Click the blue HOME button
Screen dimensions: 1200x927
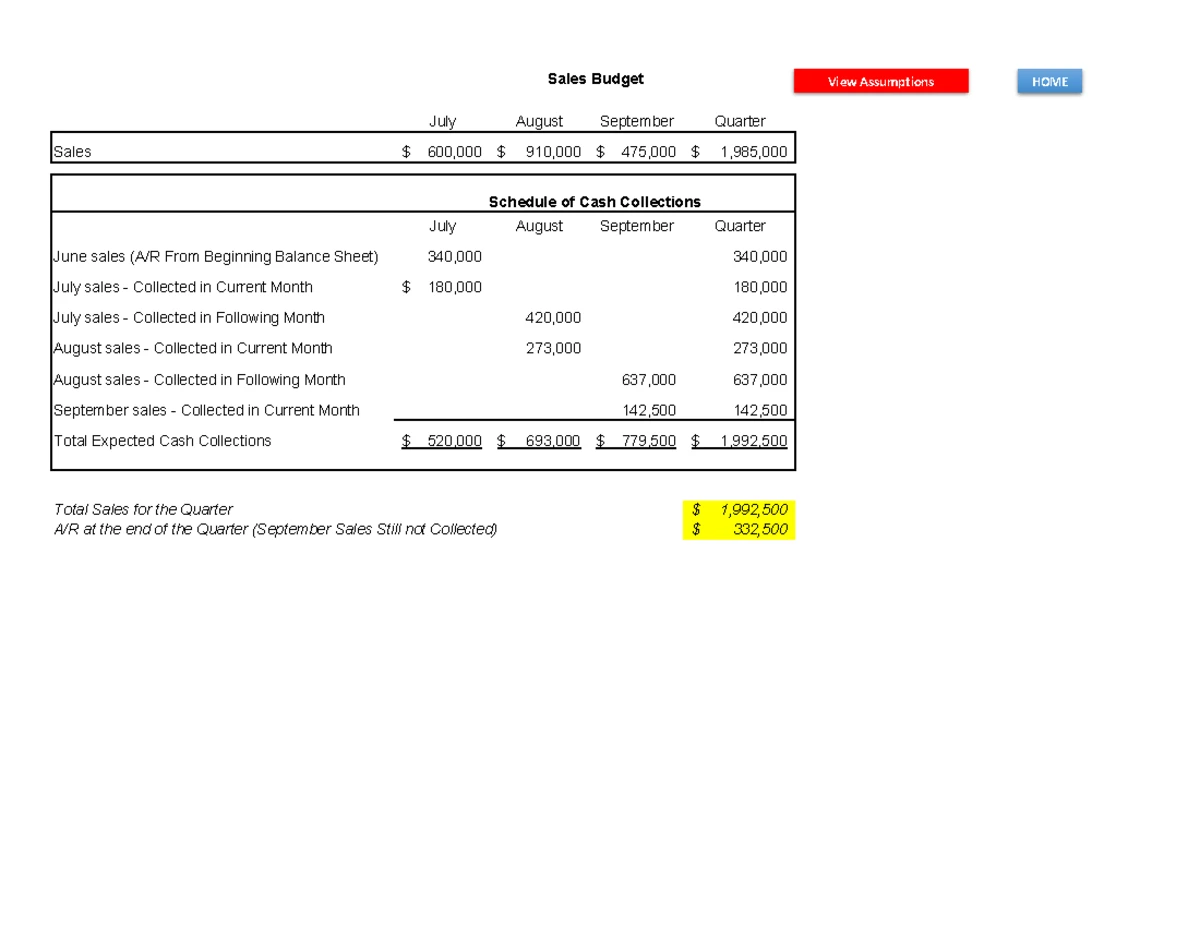(x=1049, y=81)
